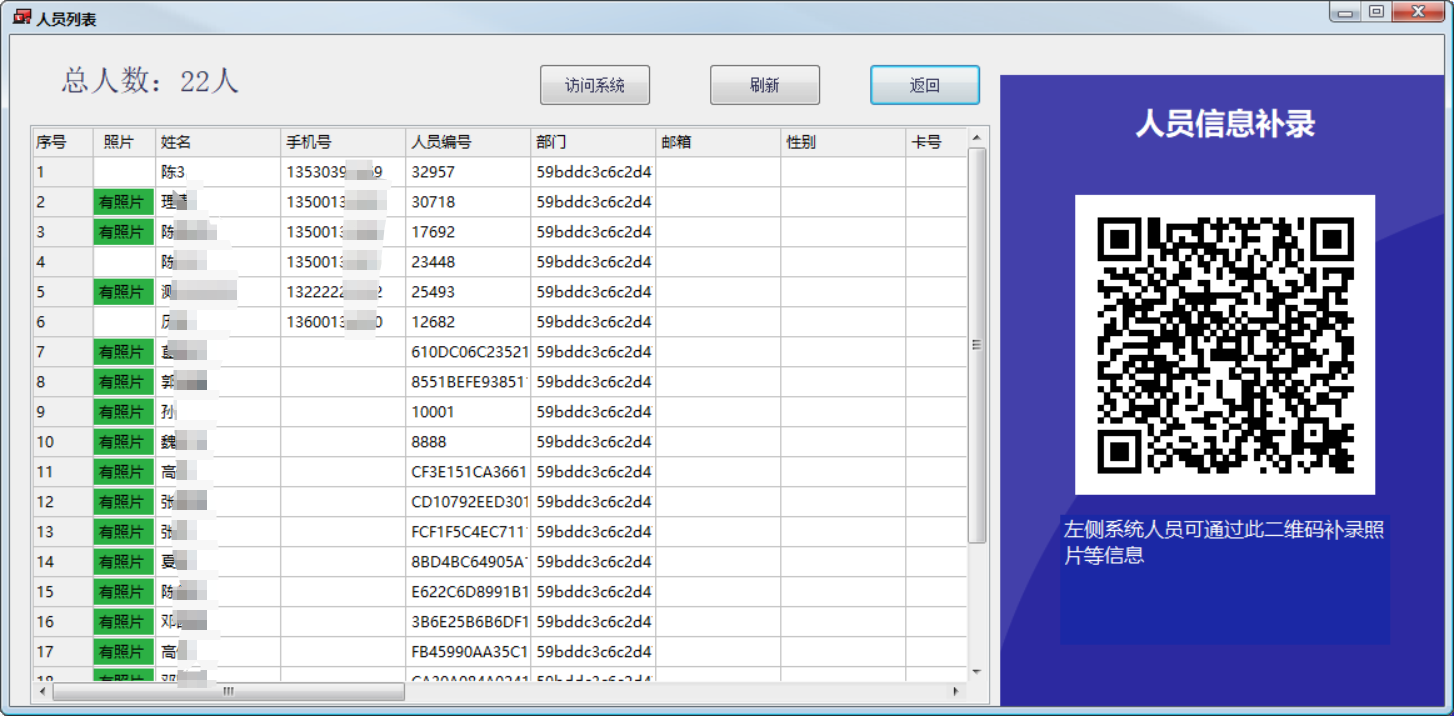Screen dimensions: 1454x716
Task: Click the 性别 column header
Action: pos(842,142)
